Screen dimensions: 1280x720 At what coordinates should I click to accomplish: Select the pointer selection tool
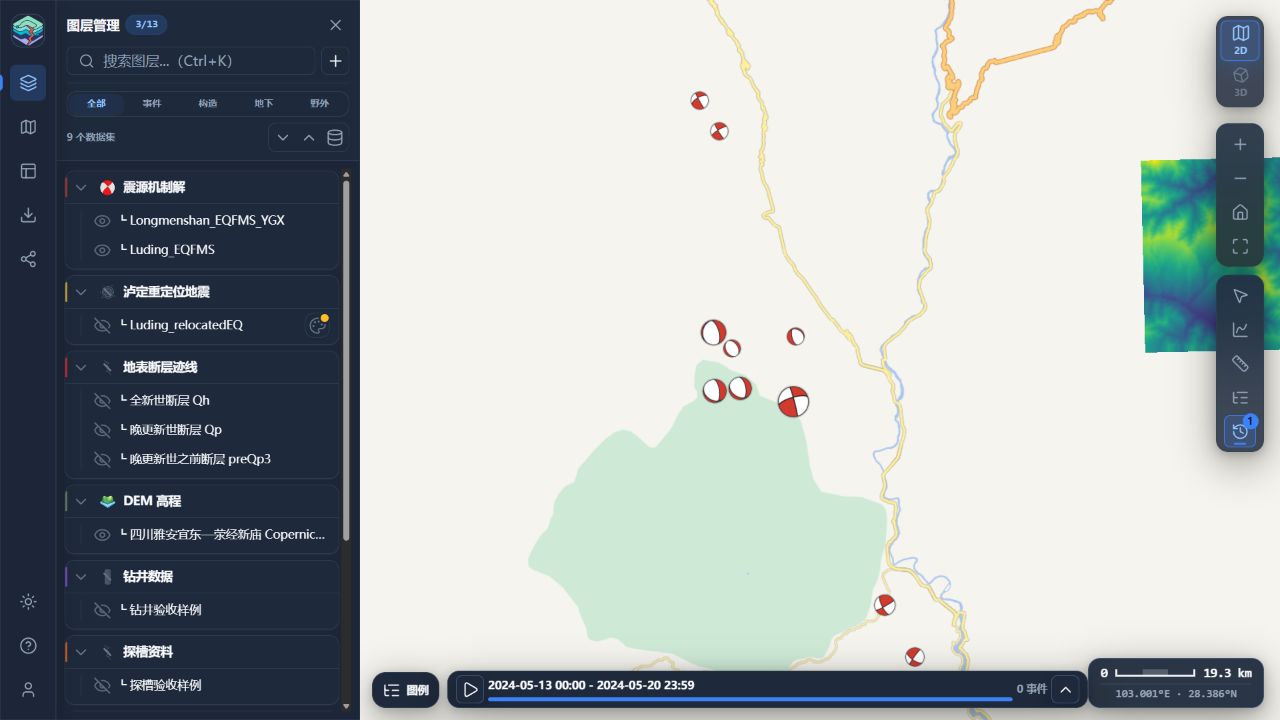coord(1240,296)
